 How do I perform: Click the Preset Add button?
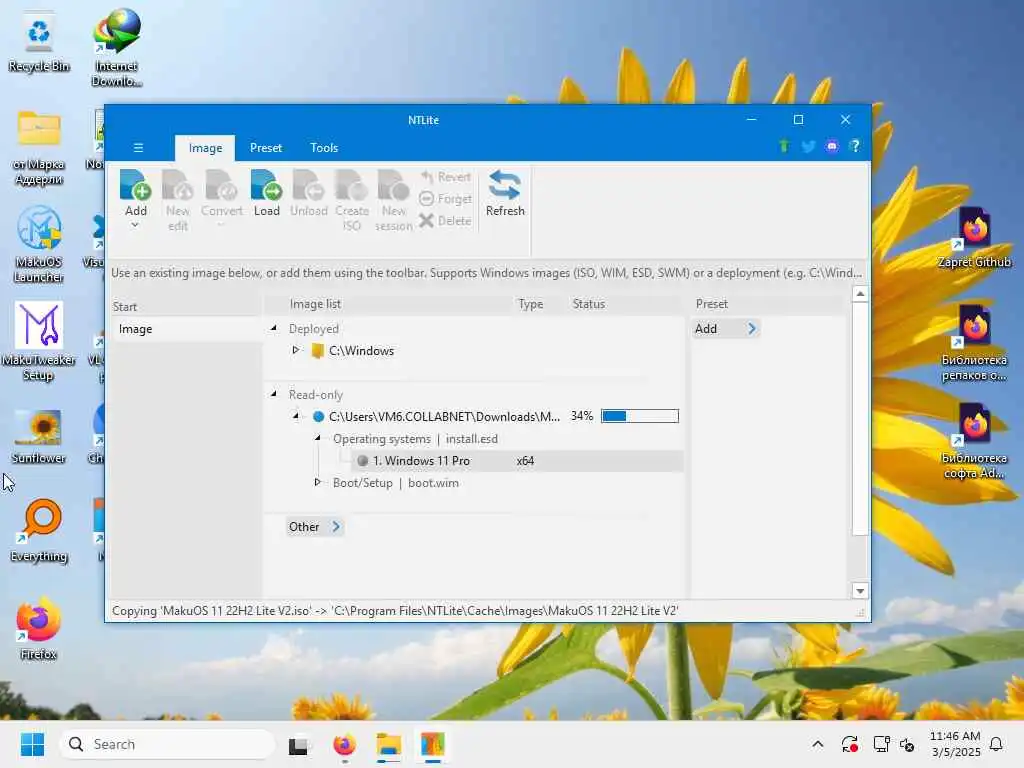coord(725,328)
